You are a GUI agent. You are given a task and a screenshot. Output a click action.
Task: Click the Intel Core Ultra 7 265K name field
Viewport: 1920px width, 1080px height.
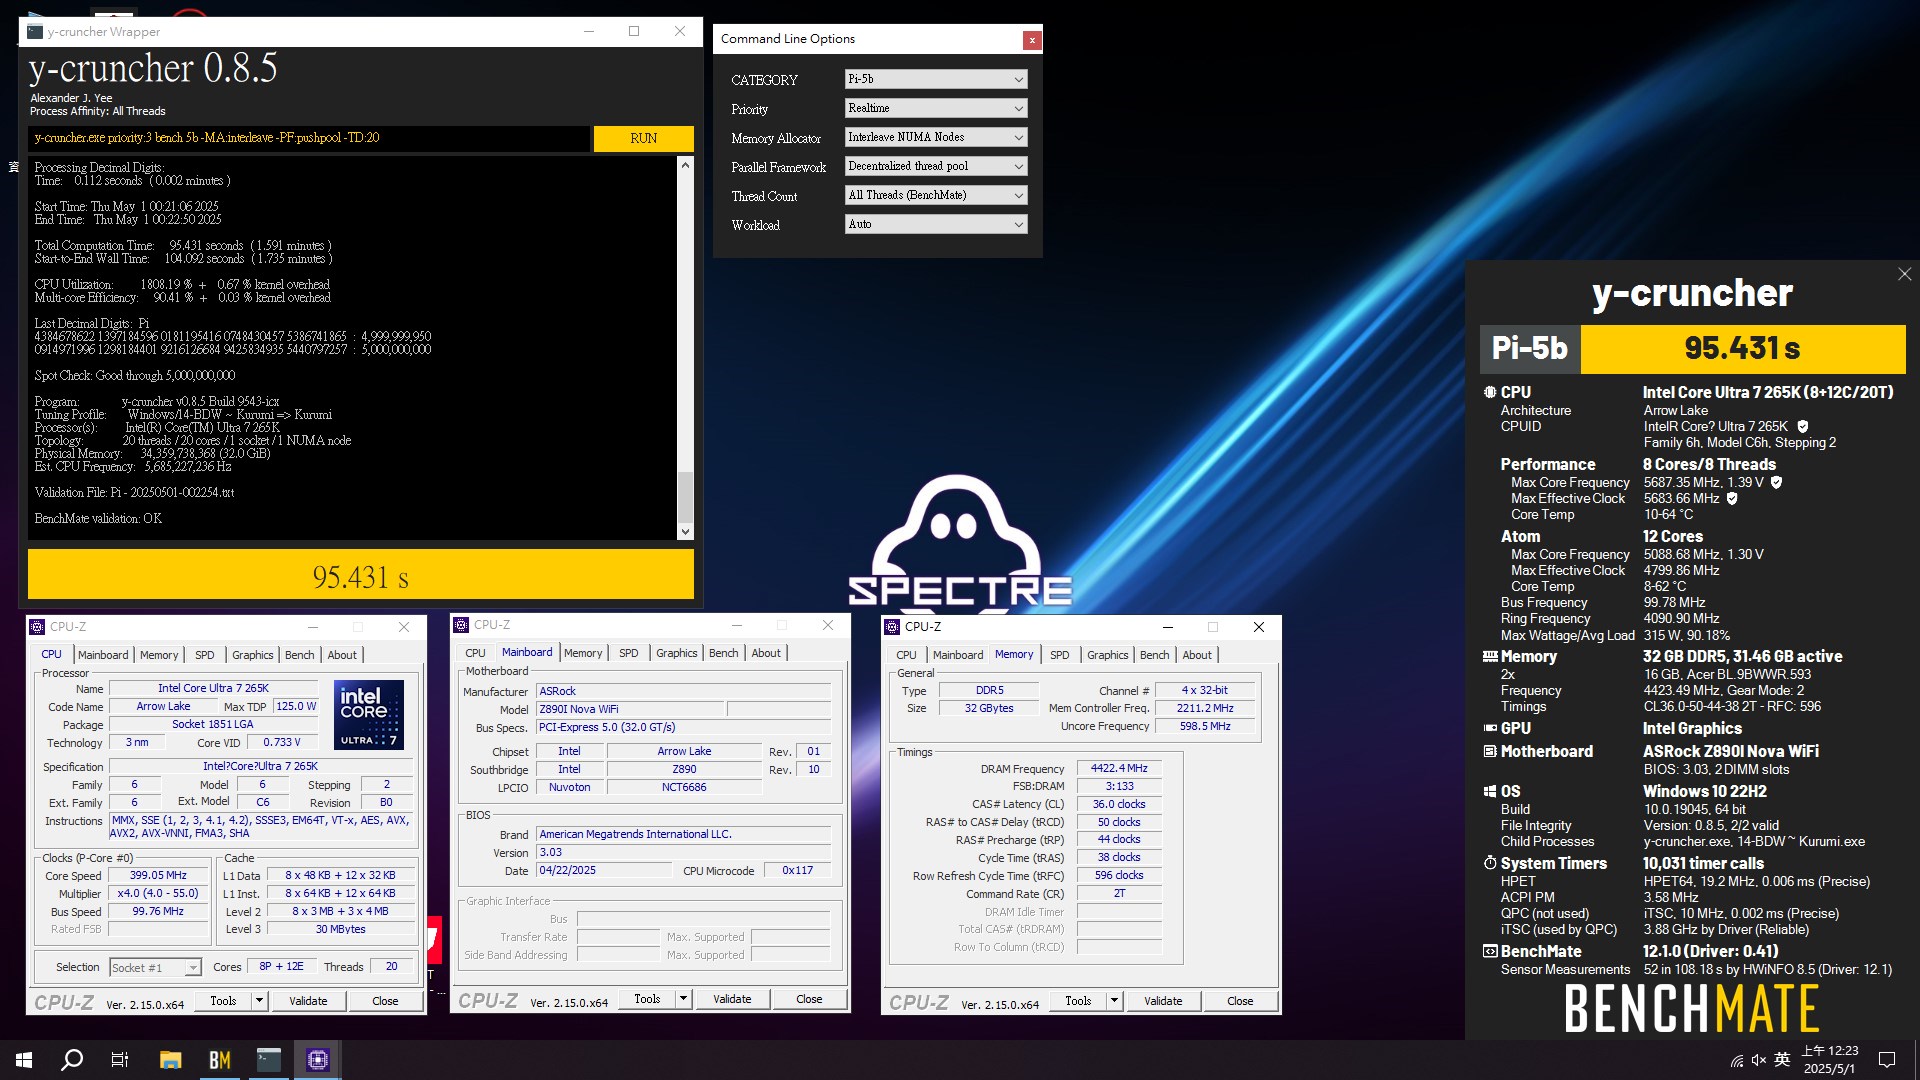(213, 688)
